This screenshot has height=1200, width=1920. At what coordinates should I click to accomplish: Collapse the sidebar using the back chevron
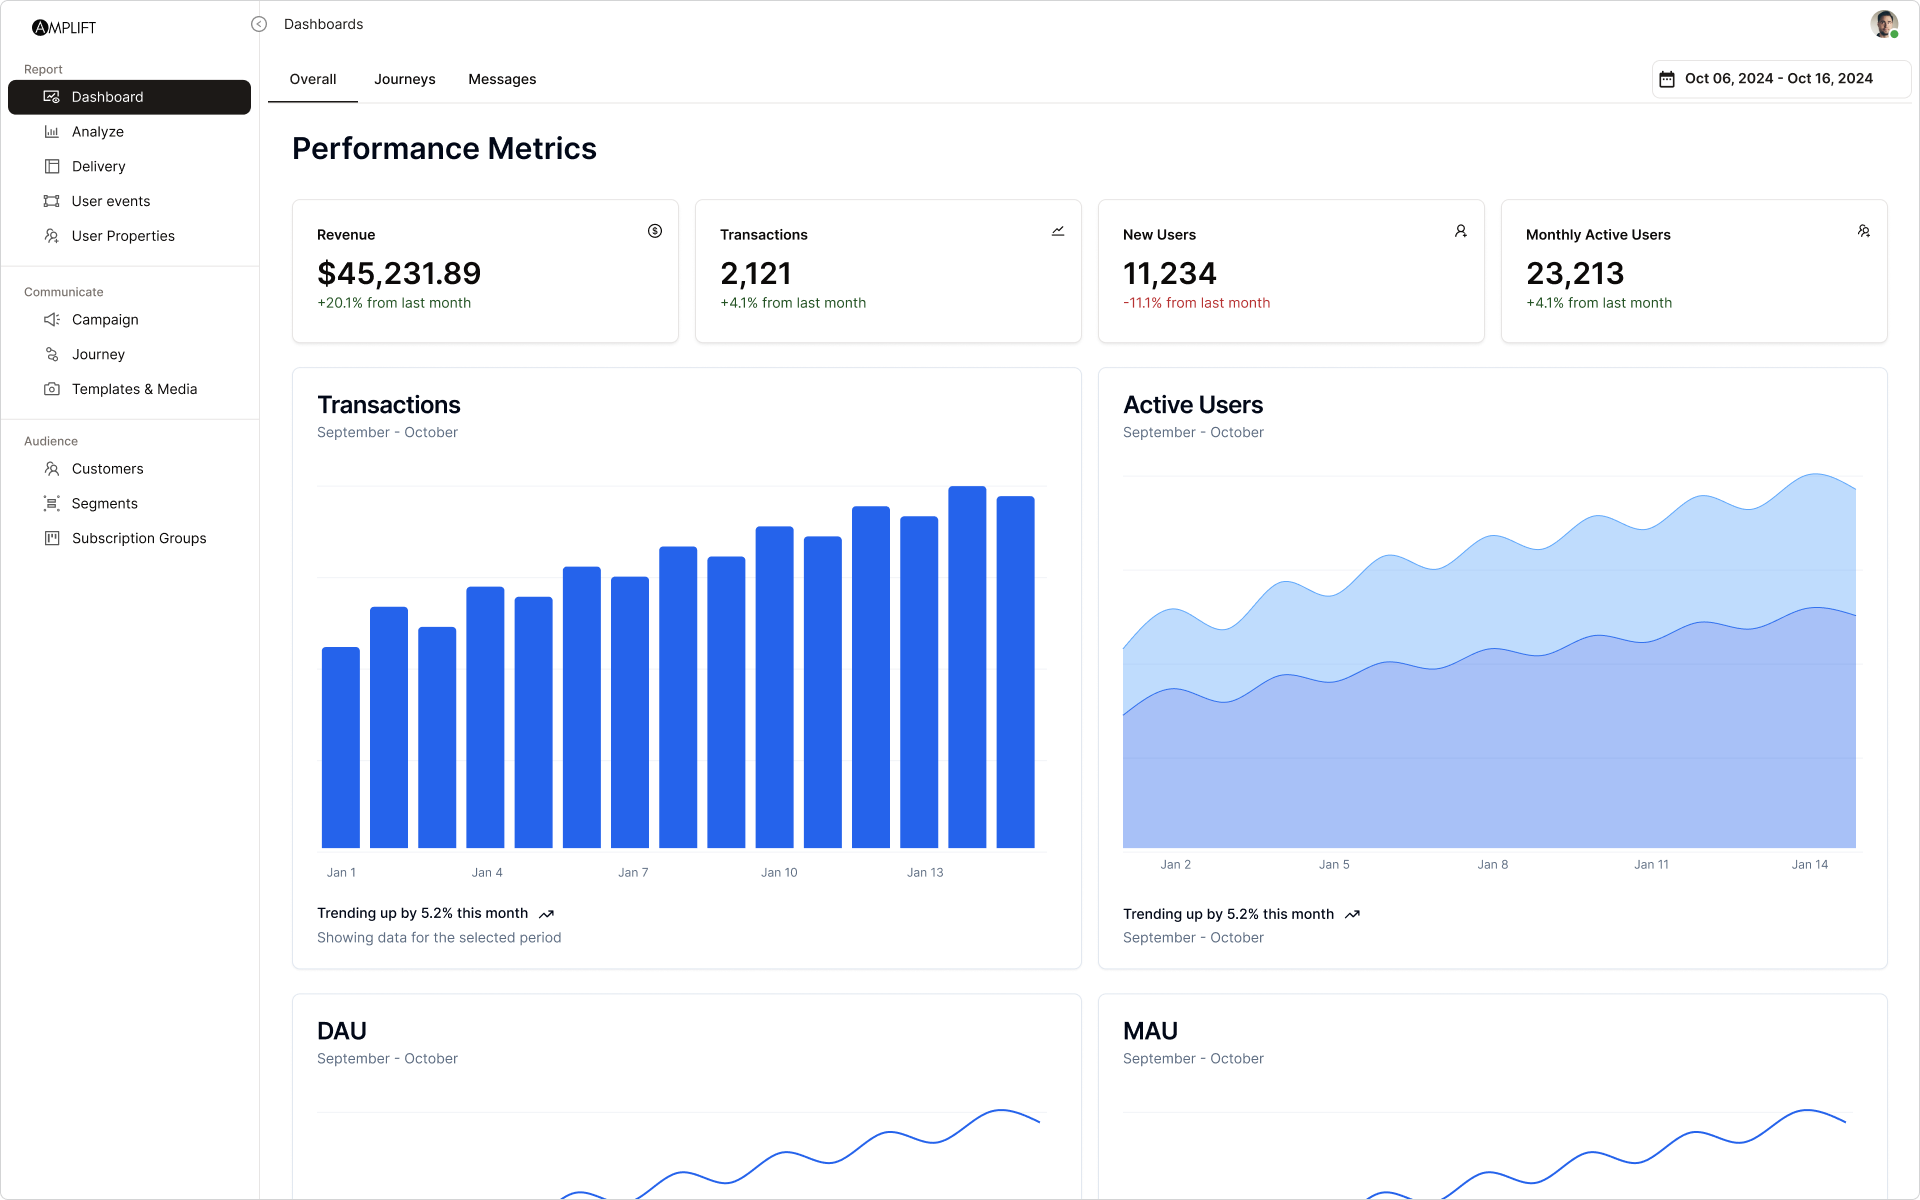(x=259, y=23)
